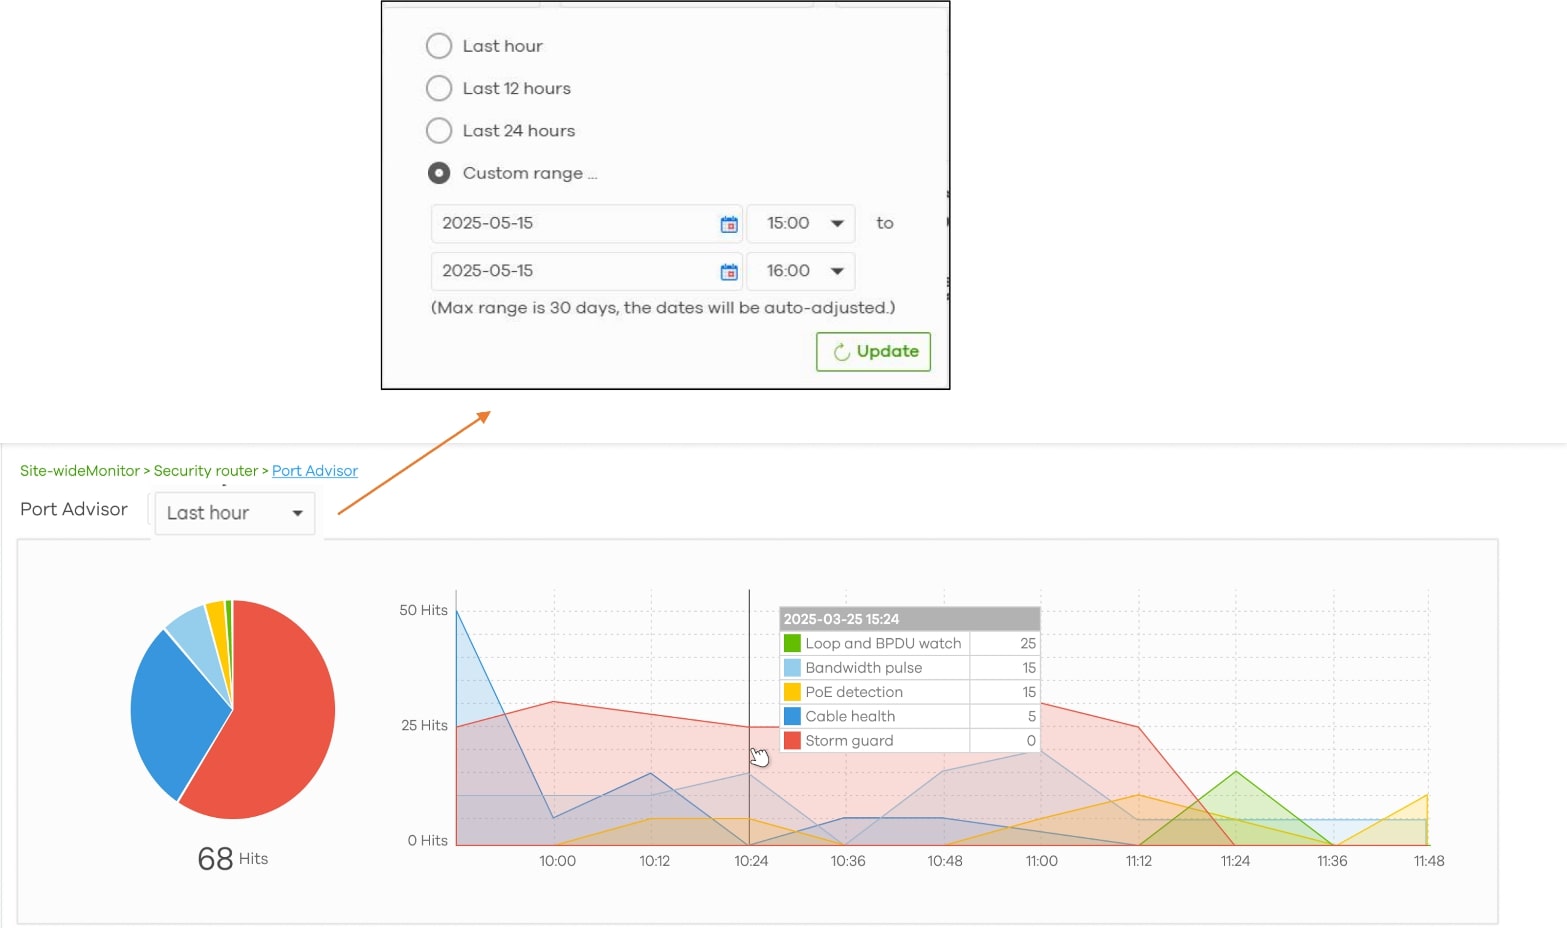The width and height of the screenshot is (1567, 928).
Task: Click the 2025-03-25 15:24 tooltip header
Action: [x=910, y=619]
